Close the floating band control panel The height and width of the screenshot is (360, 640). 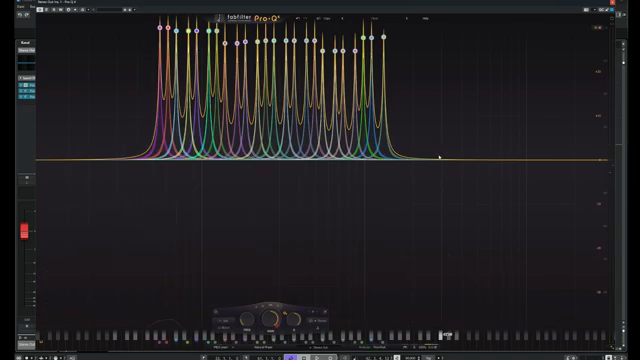click(x=325, y=312)
